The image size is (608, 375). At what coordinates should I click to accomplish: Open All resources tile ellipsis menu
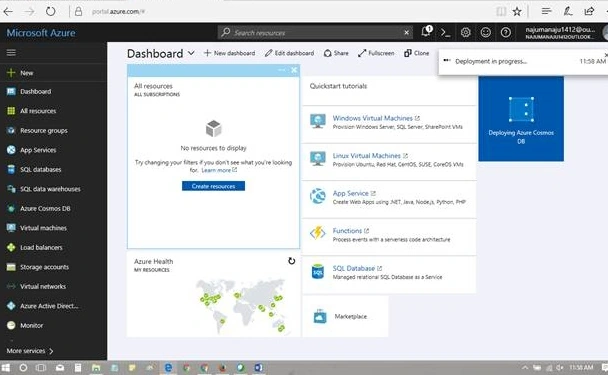[x=282, y=70]
